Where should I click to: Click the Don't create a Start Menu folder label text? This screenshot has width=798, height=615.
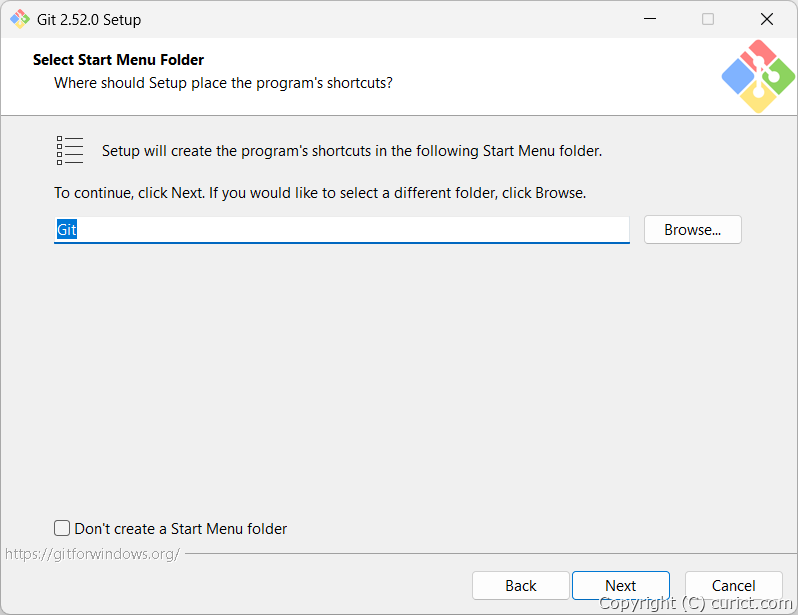tap(181, 528)
